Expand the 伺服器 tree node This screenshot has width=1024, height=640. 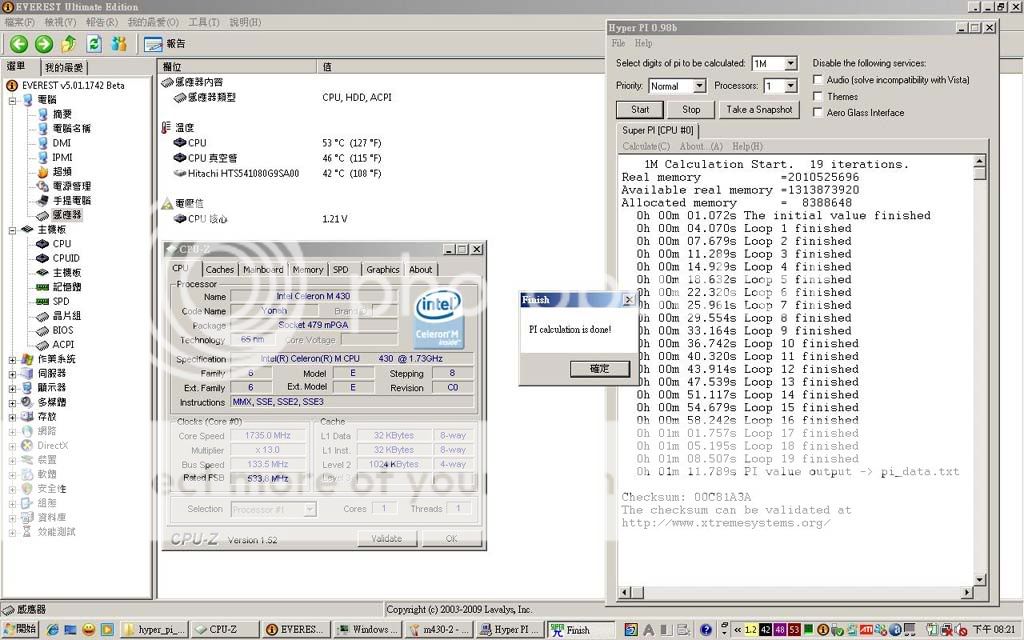[12, 374]
